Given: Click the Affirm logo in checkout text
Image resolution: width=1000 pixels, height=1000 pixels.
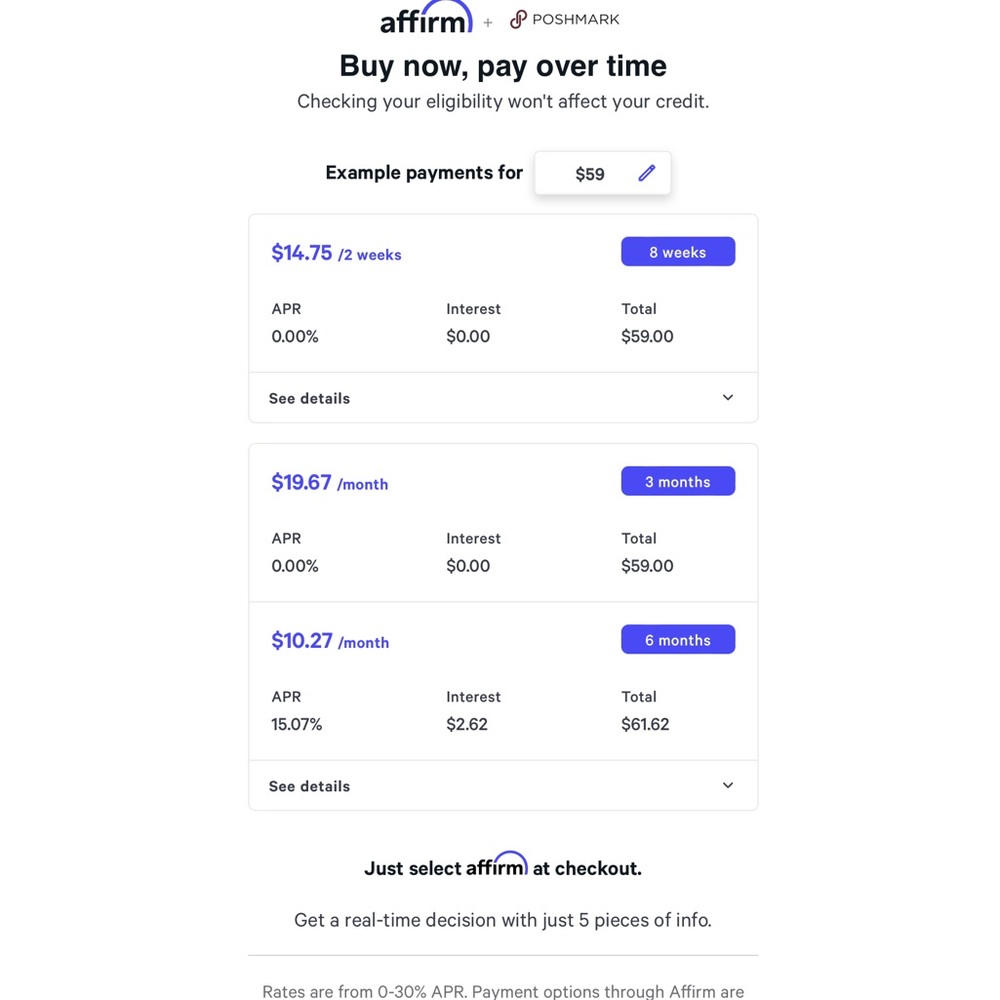Looking at the screenshot, I should coord(496,864).
